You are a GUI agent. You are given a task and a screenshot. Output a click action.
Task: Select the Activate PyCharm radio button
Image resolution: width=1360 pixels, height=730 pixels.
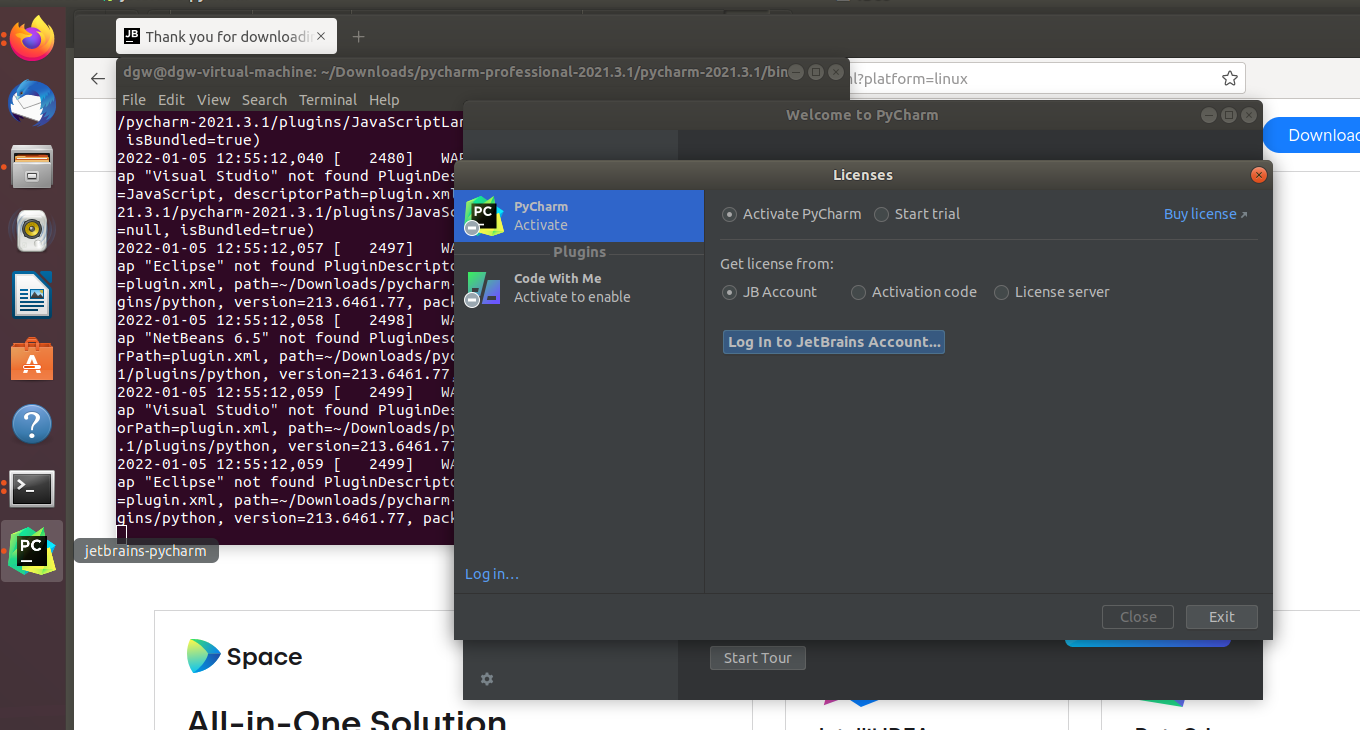coord(729,214)
